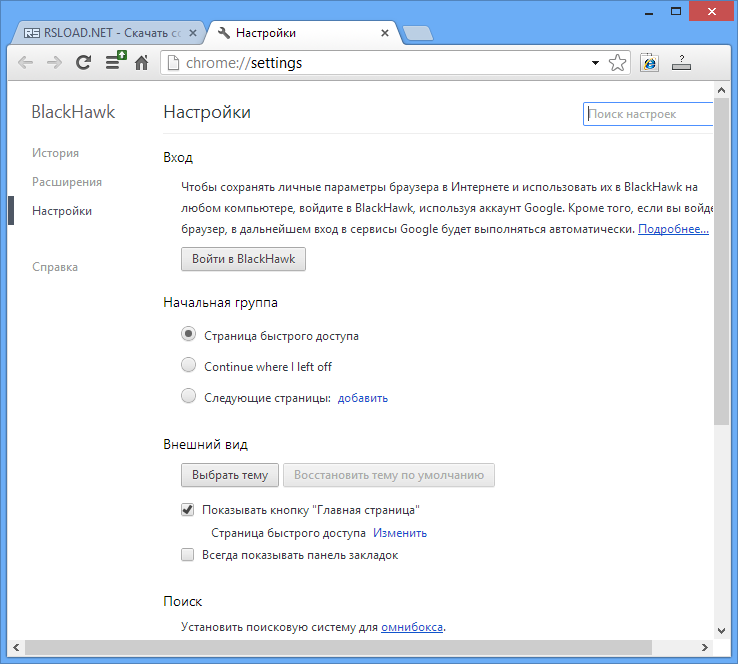This screenshot has width=738, height=664.
Task: Select Настройки in the sidebar
Action: tap(62, 211)
